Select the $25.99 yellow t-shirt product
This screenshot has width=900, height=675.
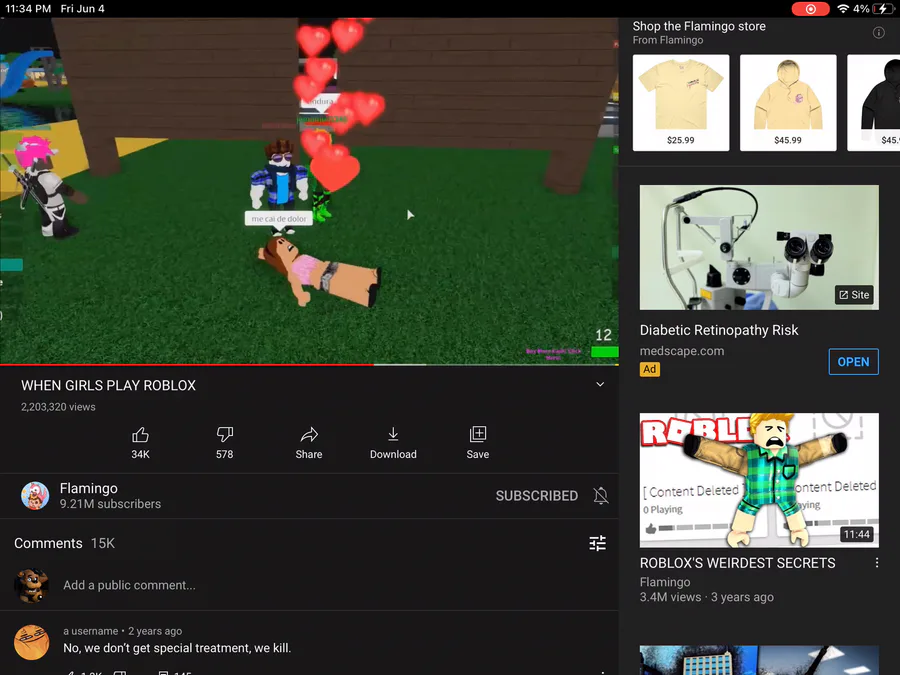(681, 103)
